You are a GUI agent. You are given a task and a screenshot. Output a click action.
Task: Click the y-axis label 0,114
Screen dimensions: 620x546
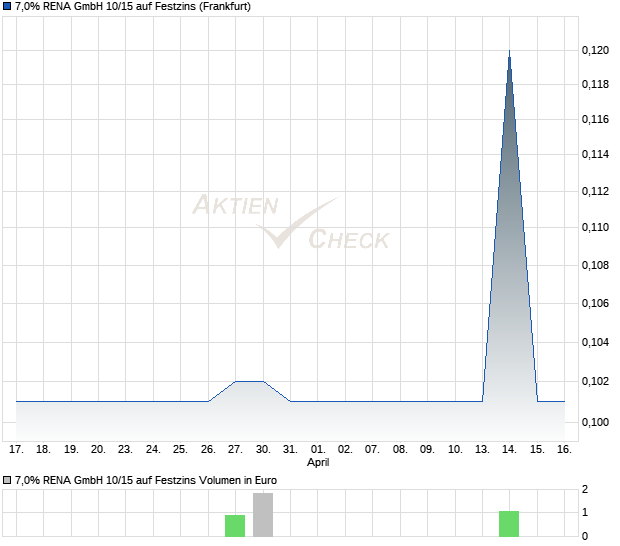[595, 154]
